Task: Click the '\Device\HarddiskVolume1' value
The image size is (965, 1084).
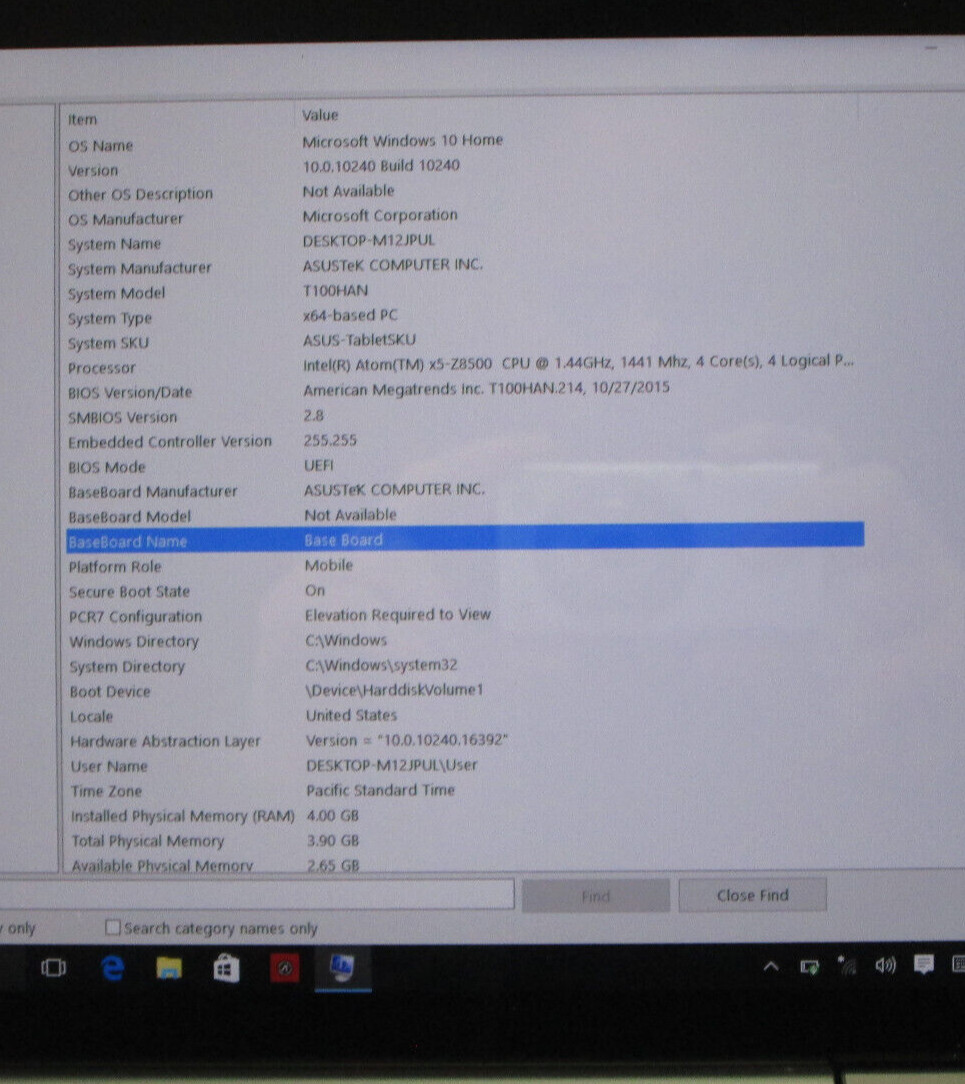Action: click(x=395, y=690)
